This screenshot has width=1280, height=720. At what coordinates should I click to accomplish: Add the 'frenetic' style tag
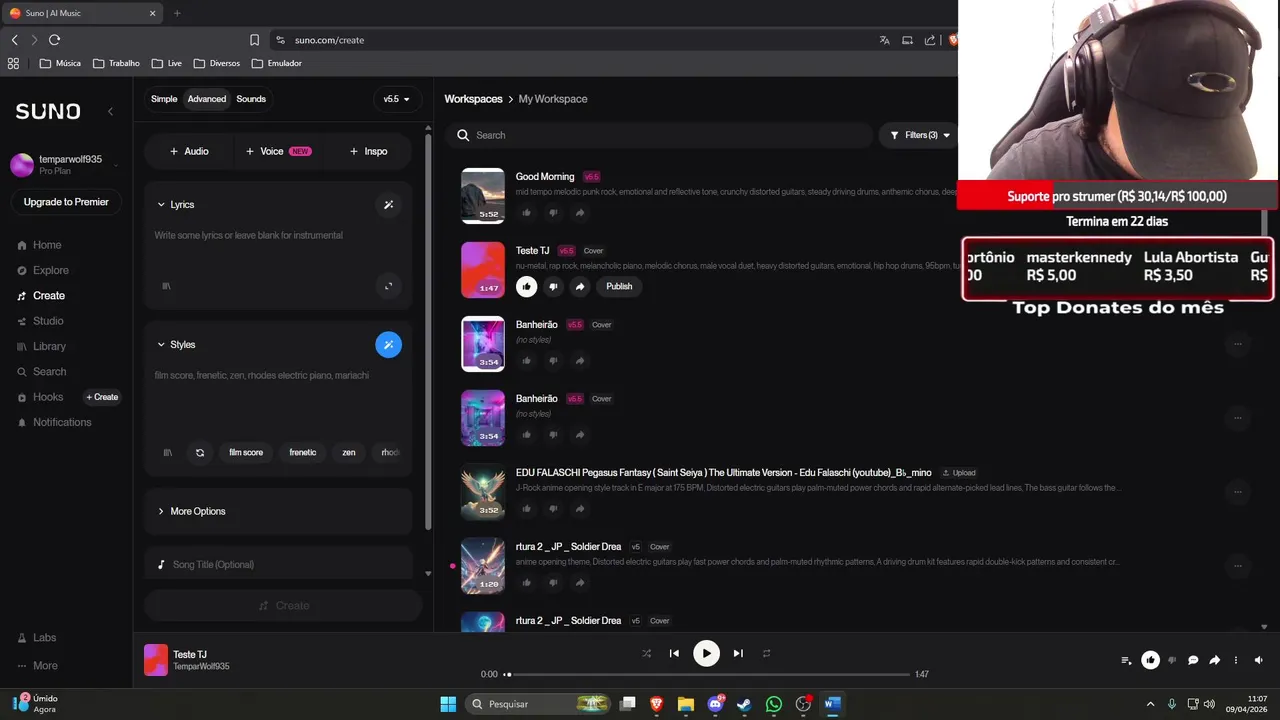[x=303, y=453]
